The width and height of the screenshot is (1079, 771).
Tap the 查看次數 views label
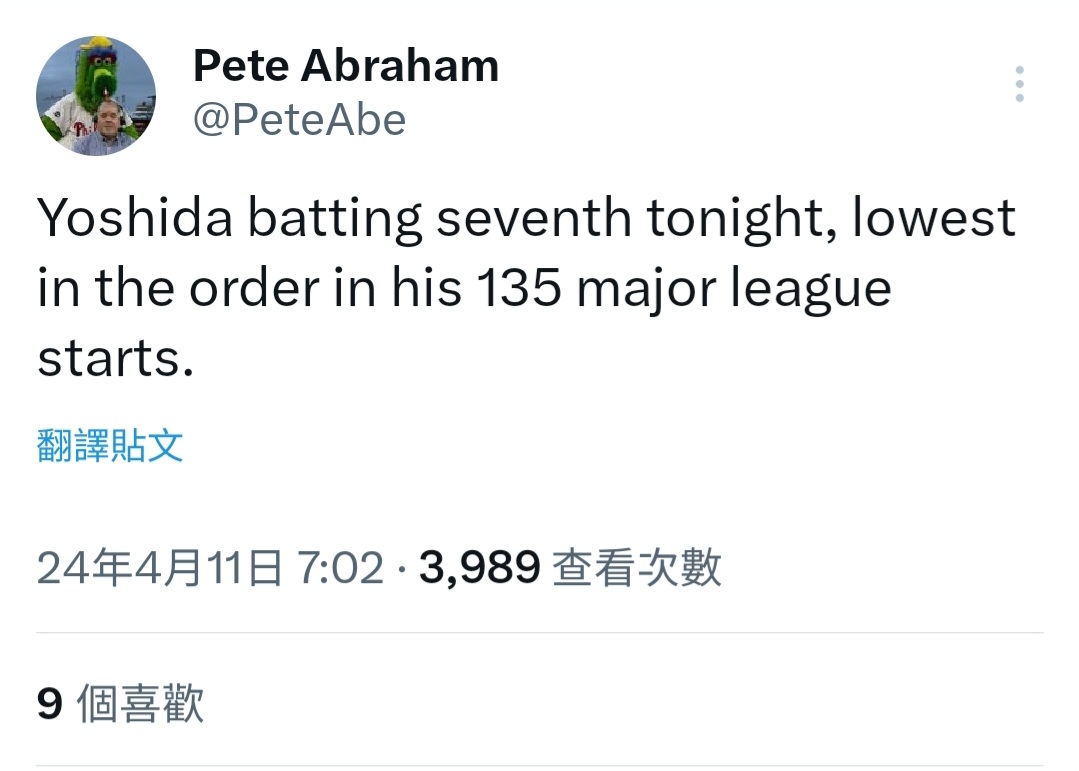click(x=636, y=568)
